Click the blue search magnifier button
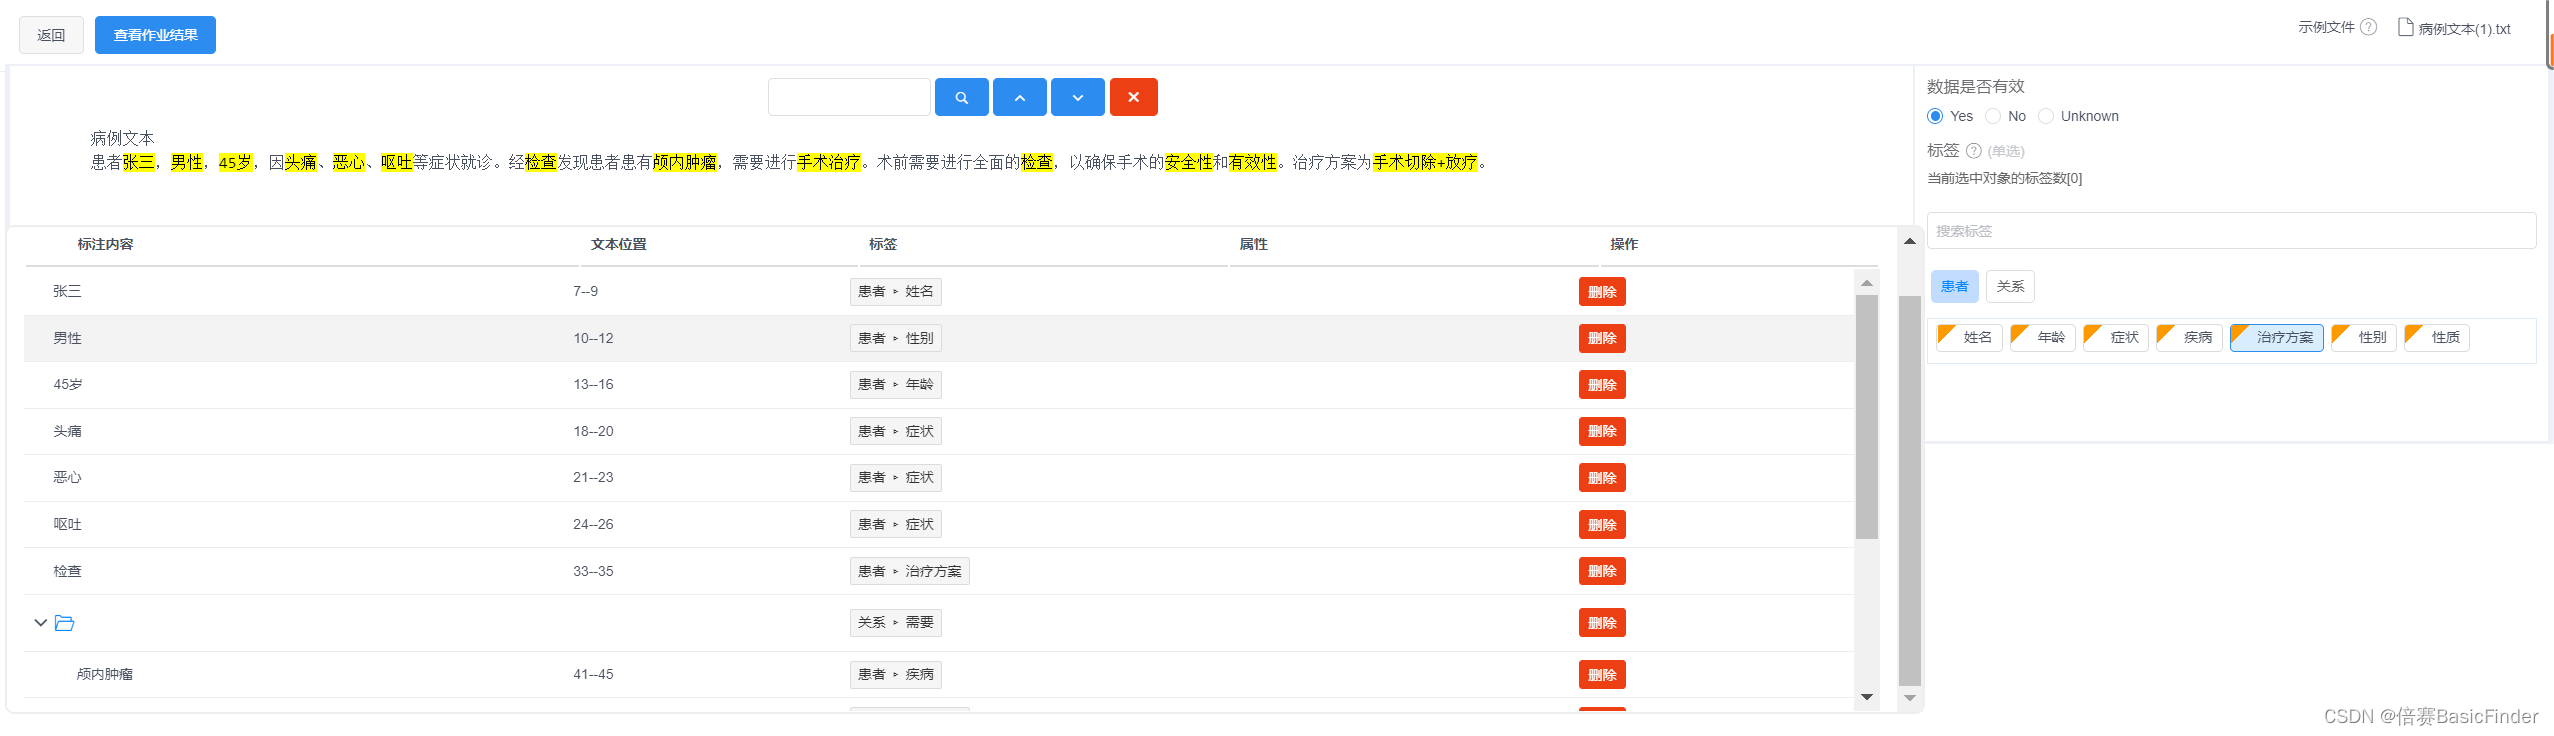Image resolution: width=2554 pixels, height=736 pixels. [961, 97]
